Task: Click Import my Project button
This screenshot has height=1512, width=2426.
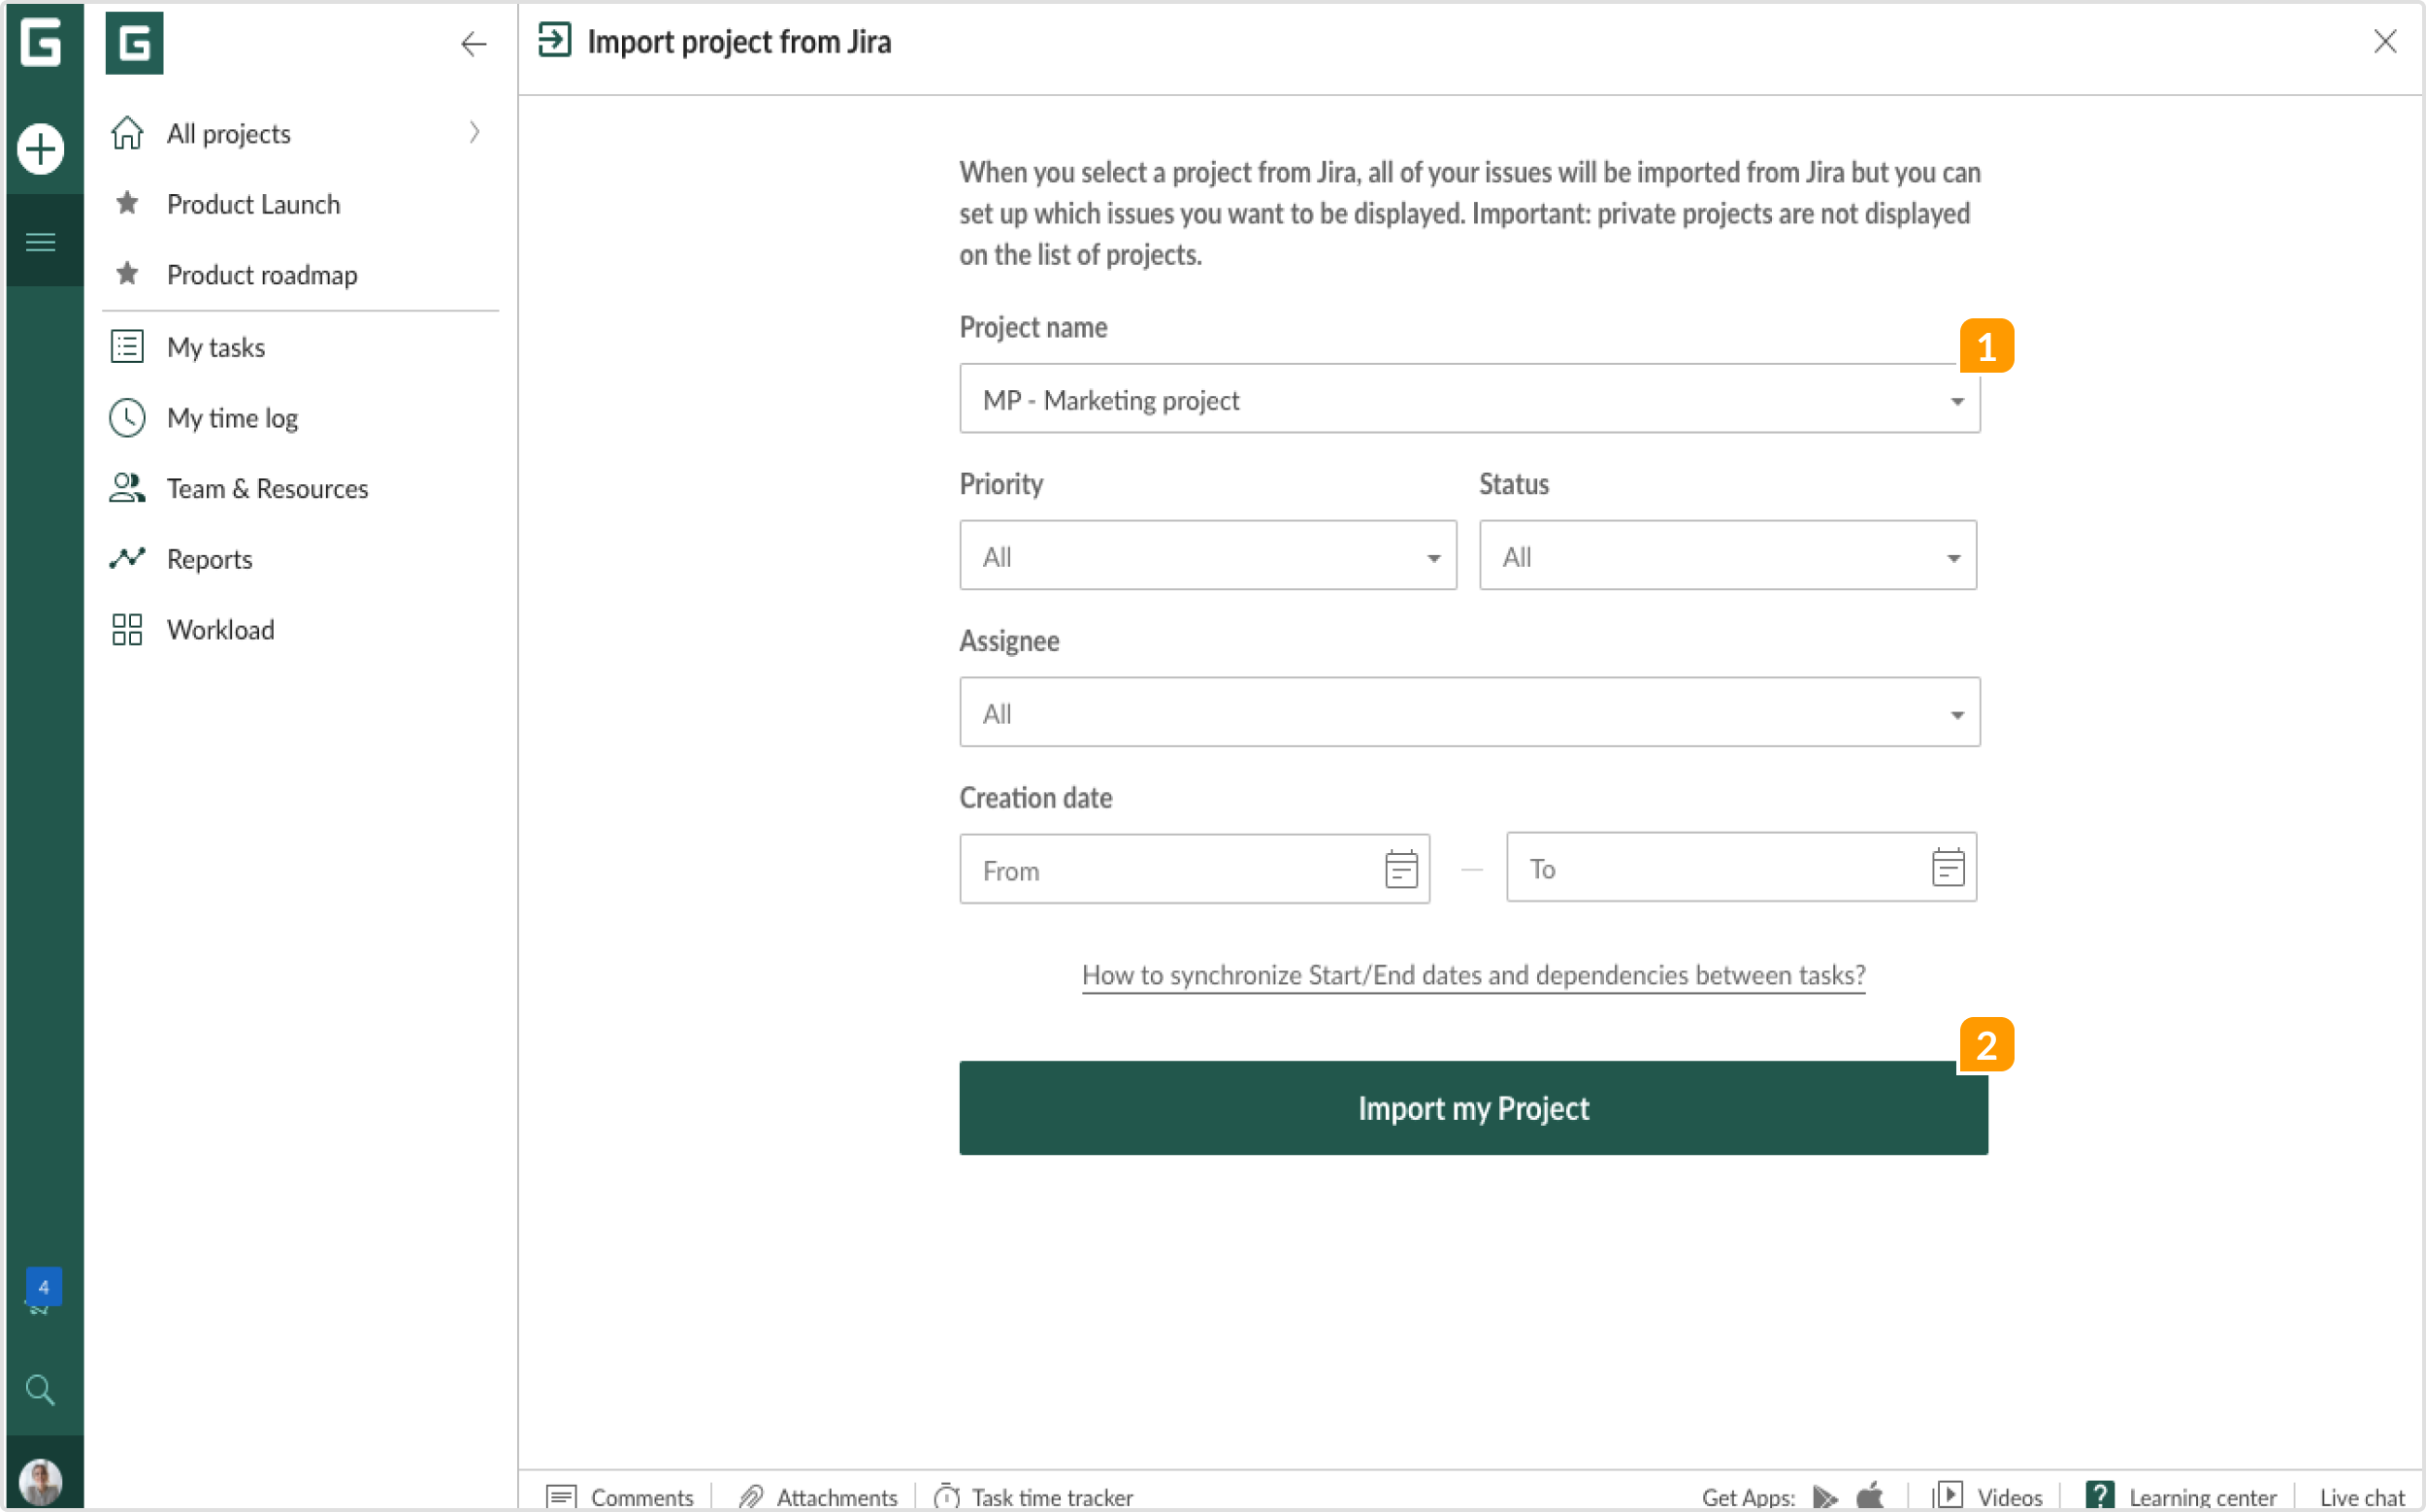Action: [1472, 1108]
